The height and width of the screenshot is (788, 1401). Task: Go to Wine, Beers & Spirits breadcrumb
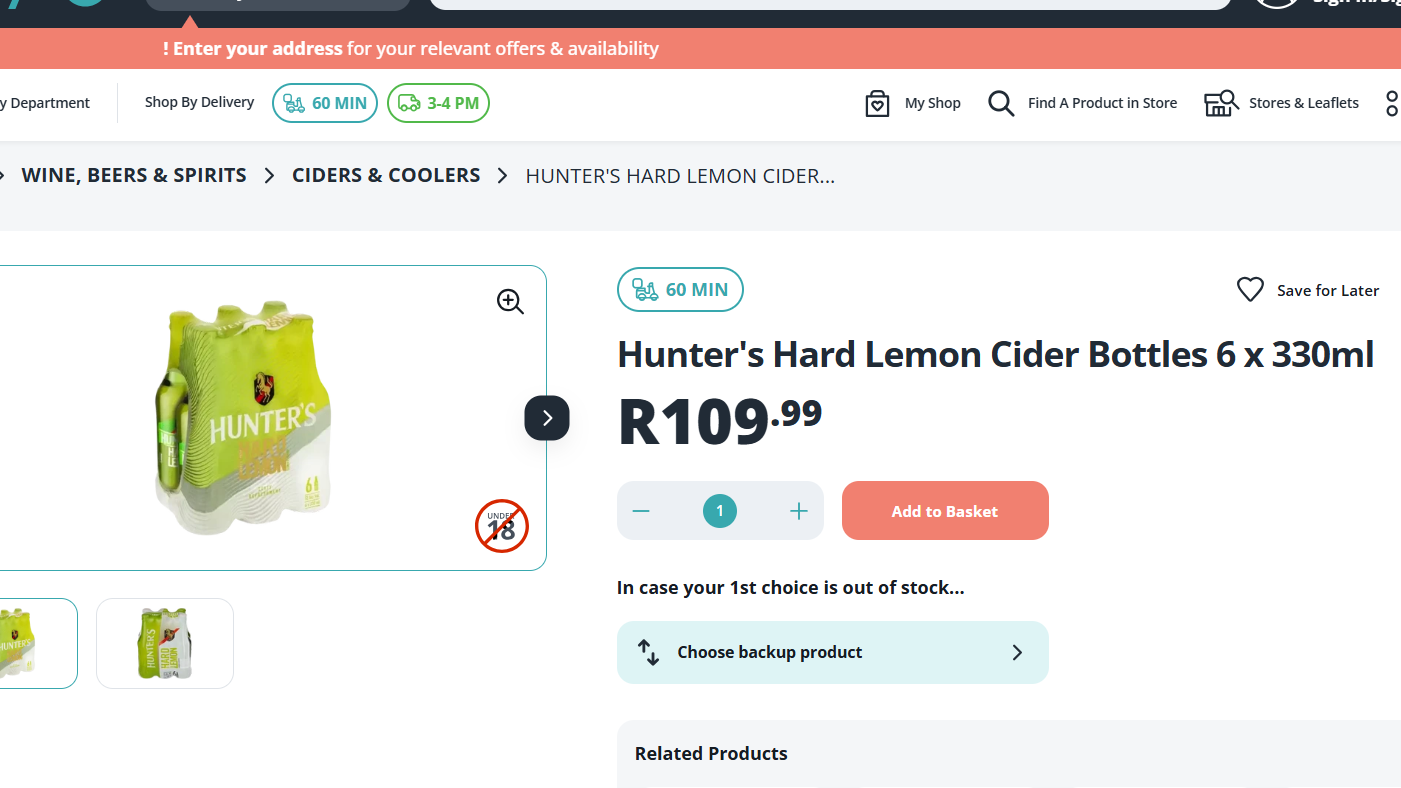pyautogui.click(x=134, y=175)
